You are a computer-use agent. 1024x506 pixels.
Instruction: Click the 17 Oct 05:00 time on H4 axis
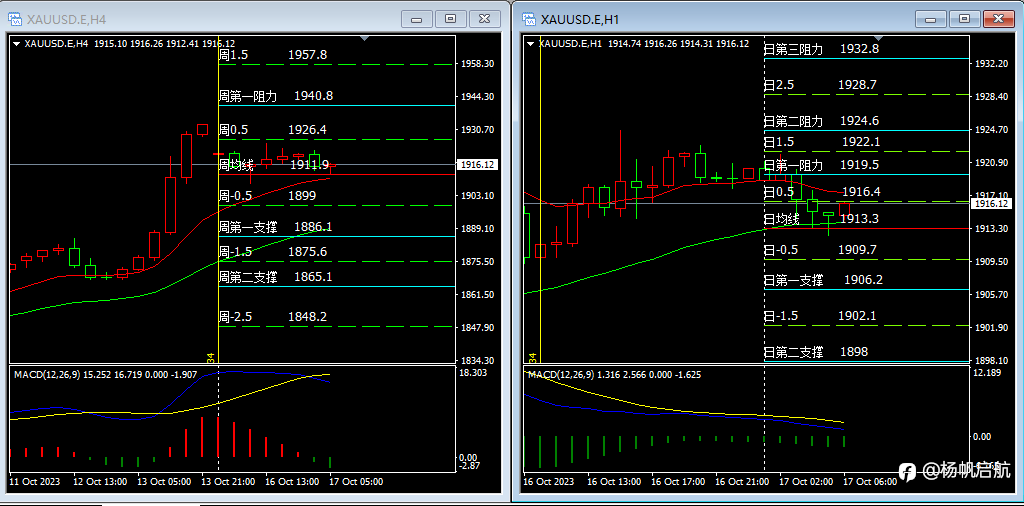357,482
